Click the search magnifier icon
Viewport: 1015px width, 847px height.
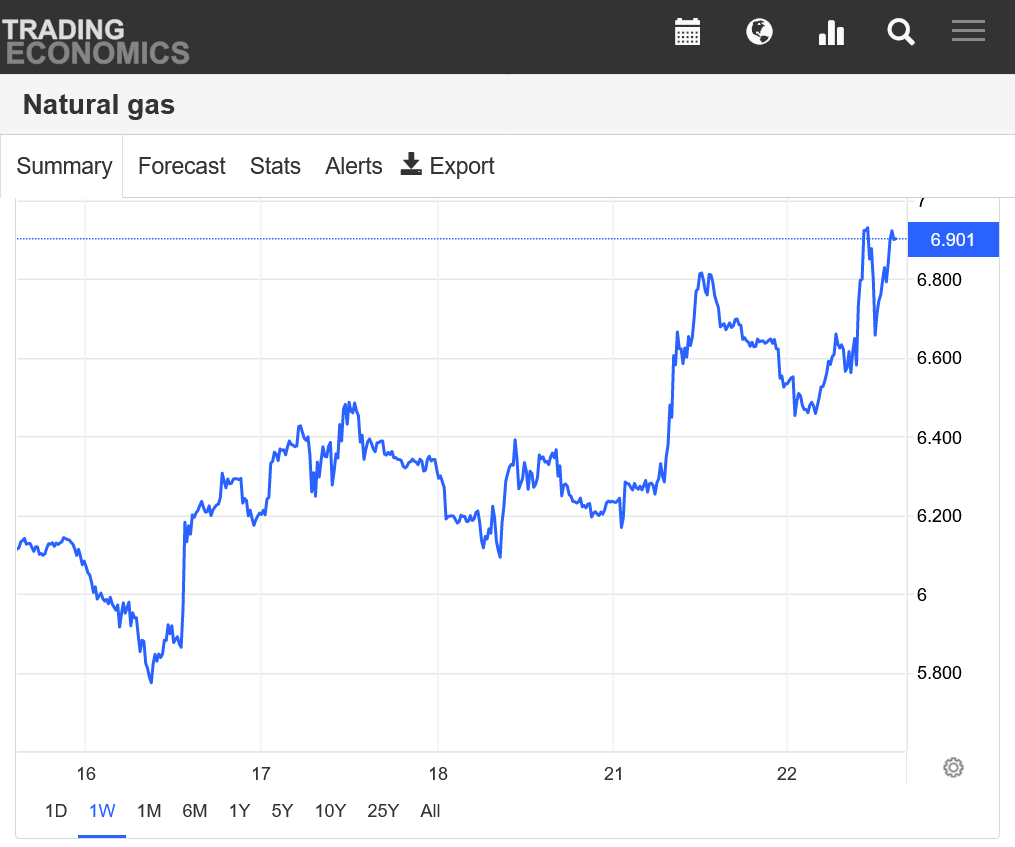pyautogui.click(x=901, y=32)
